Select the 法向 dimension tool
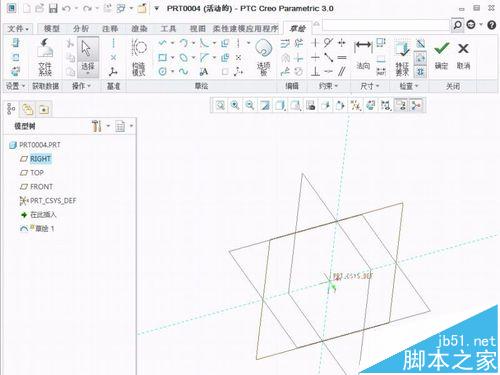The height and width of the screenshot is (375, 500). tap(363, 54)
